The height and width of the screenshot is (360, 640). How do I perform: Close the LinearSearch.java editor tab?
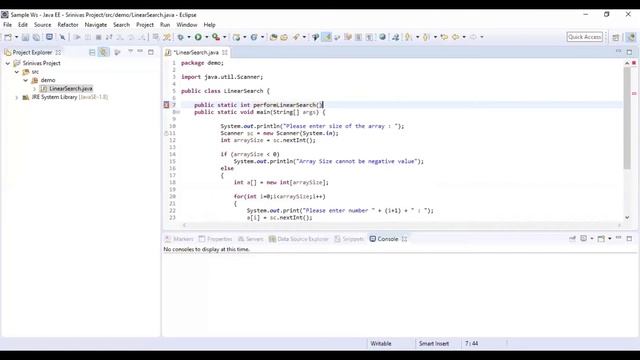pos(225,52)
